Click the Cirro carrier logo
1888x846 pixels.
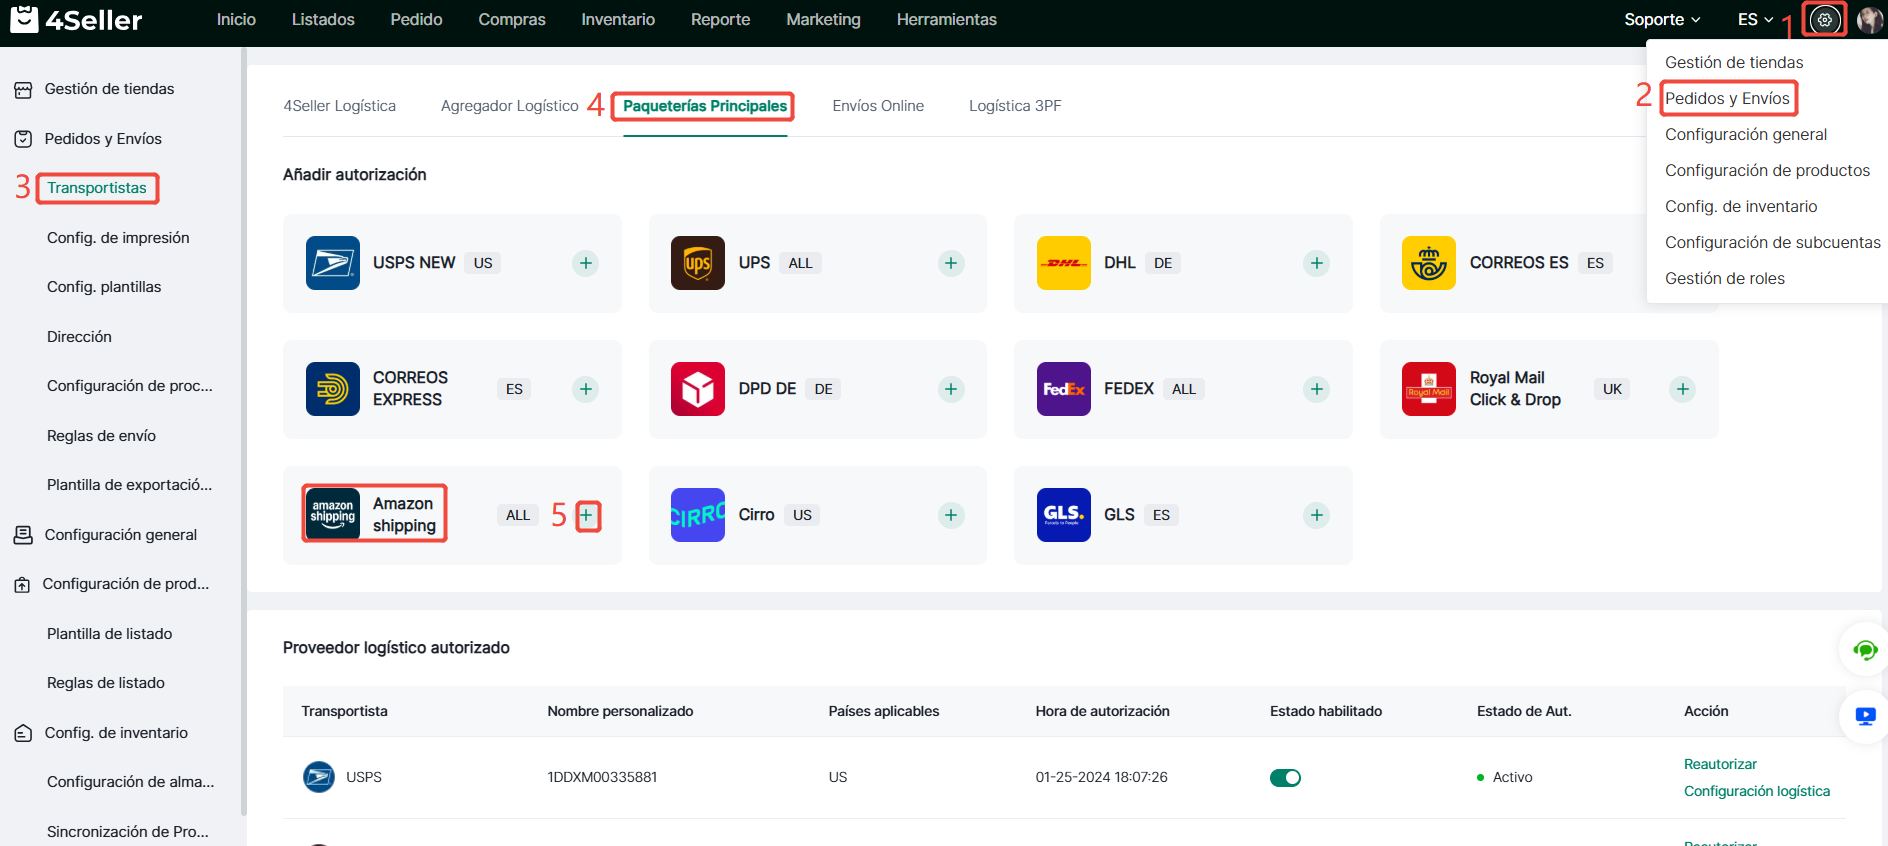[x=698, y=515]
